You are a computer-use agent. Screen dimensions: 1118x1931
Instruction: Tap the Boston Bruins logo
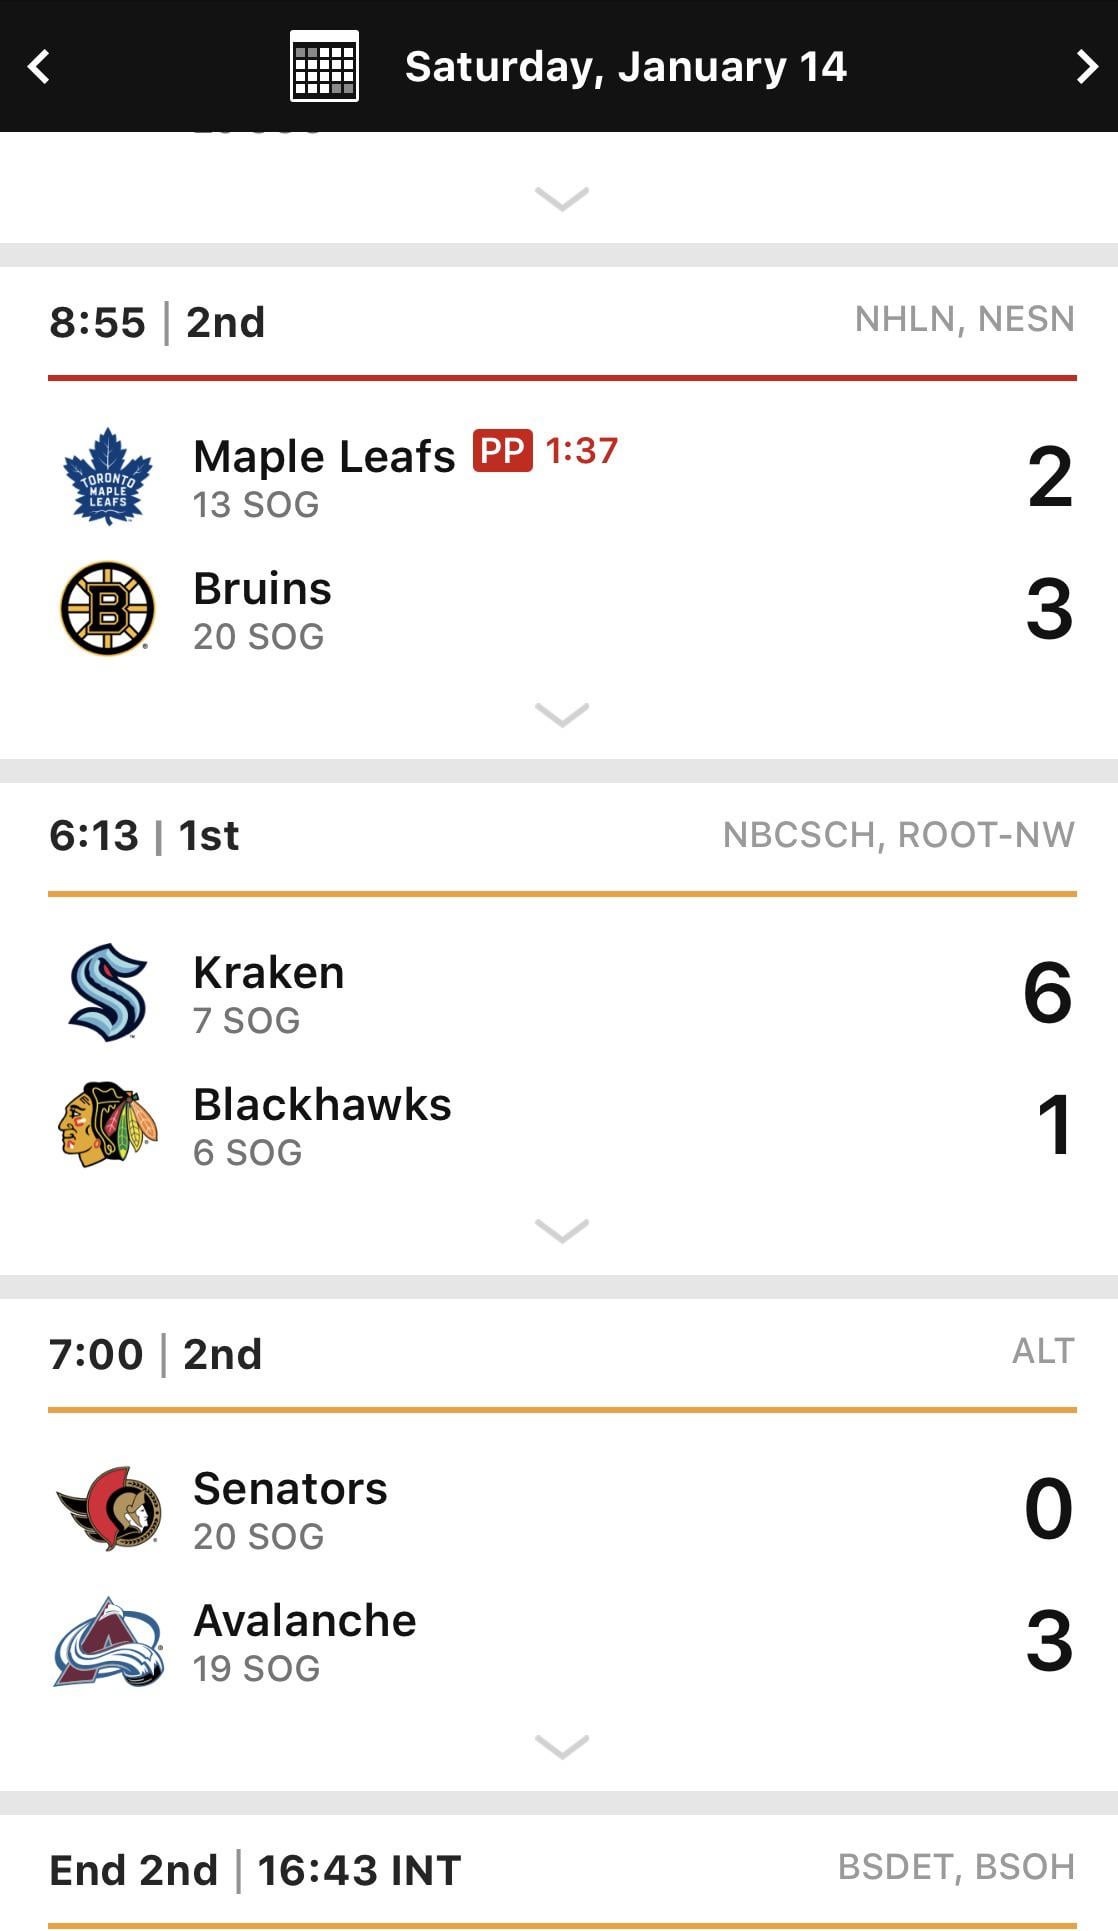(107, 608)
